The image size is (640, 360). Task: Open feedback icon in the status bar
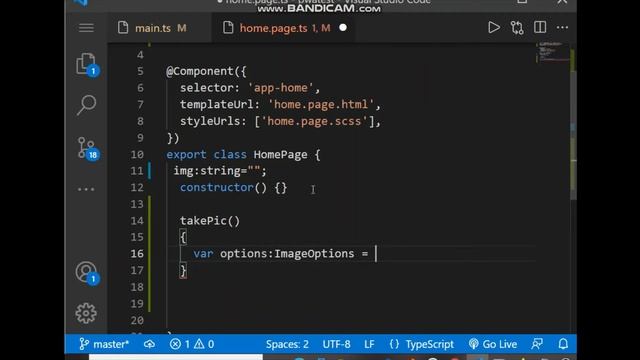[x=537, y=344]
